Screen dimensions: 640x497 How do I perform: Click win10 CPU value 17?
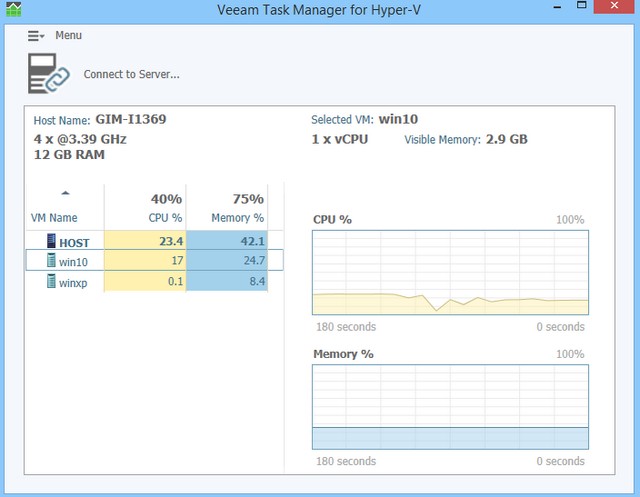pyautogui.click(x=177, y=260)
